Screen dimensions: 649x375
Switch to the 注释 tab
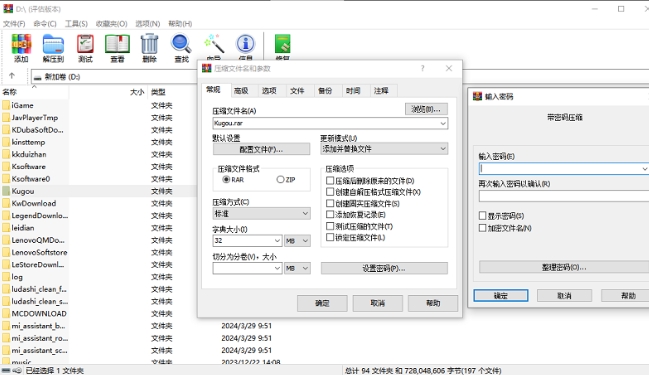click(x=381, y=91)
